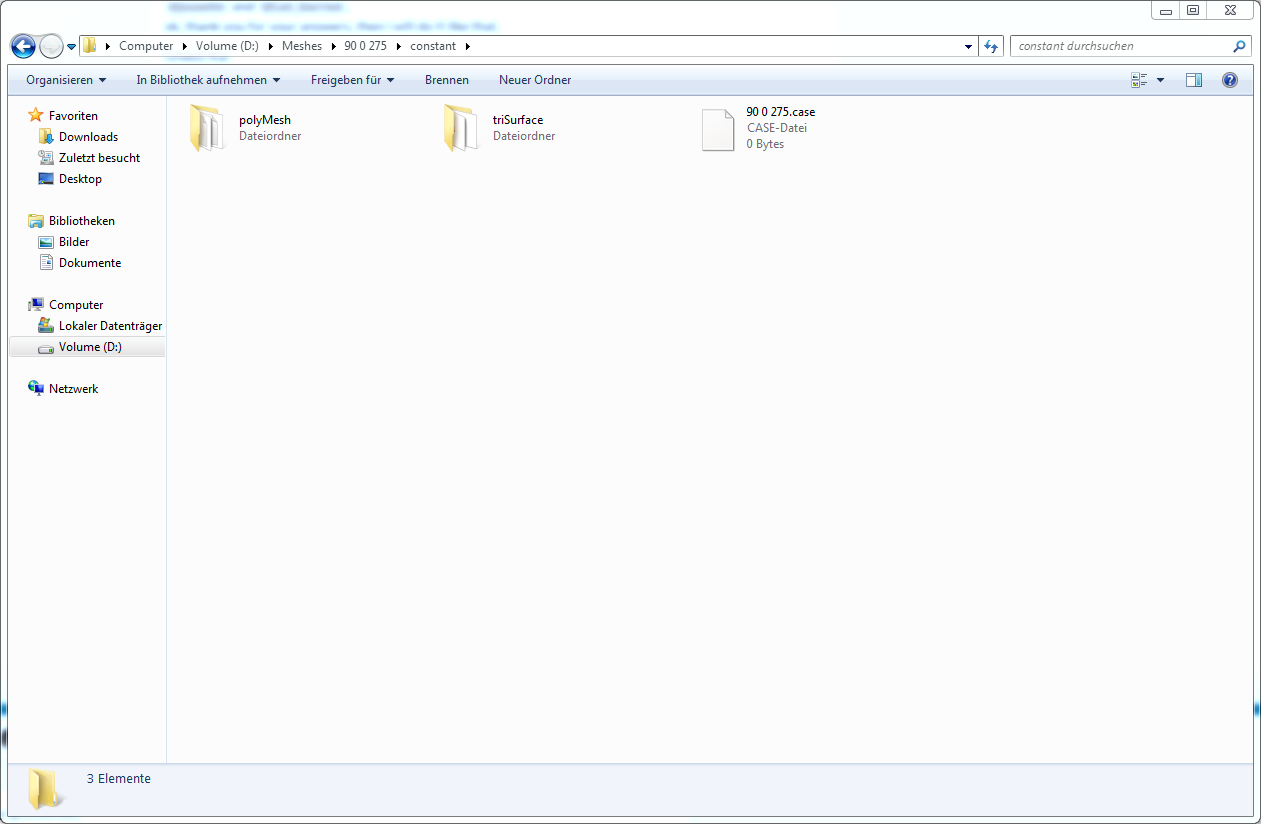Open the 'Freigeben für' menu
This screenshot has height=824, width=1261.
pos(352,80)
